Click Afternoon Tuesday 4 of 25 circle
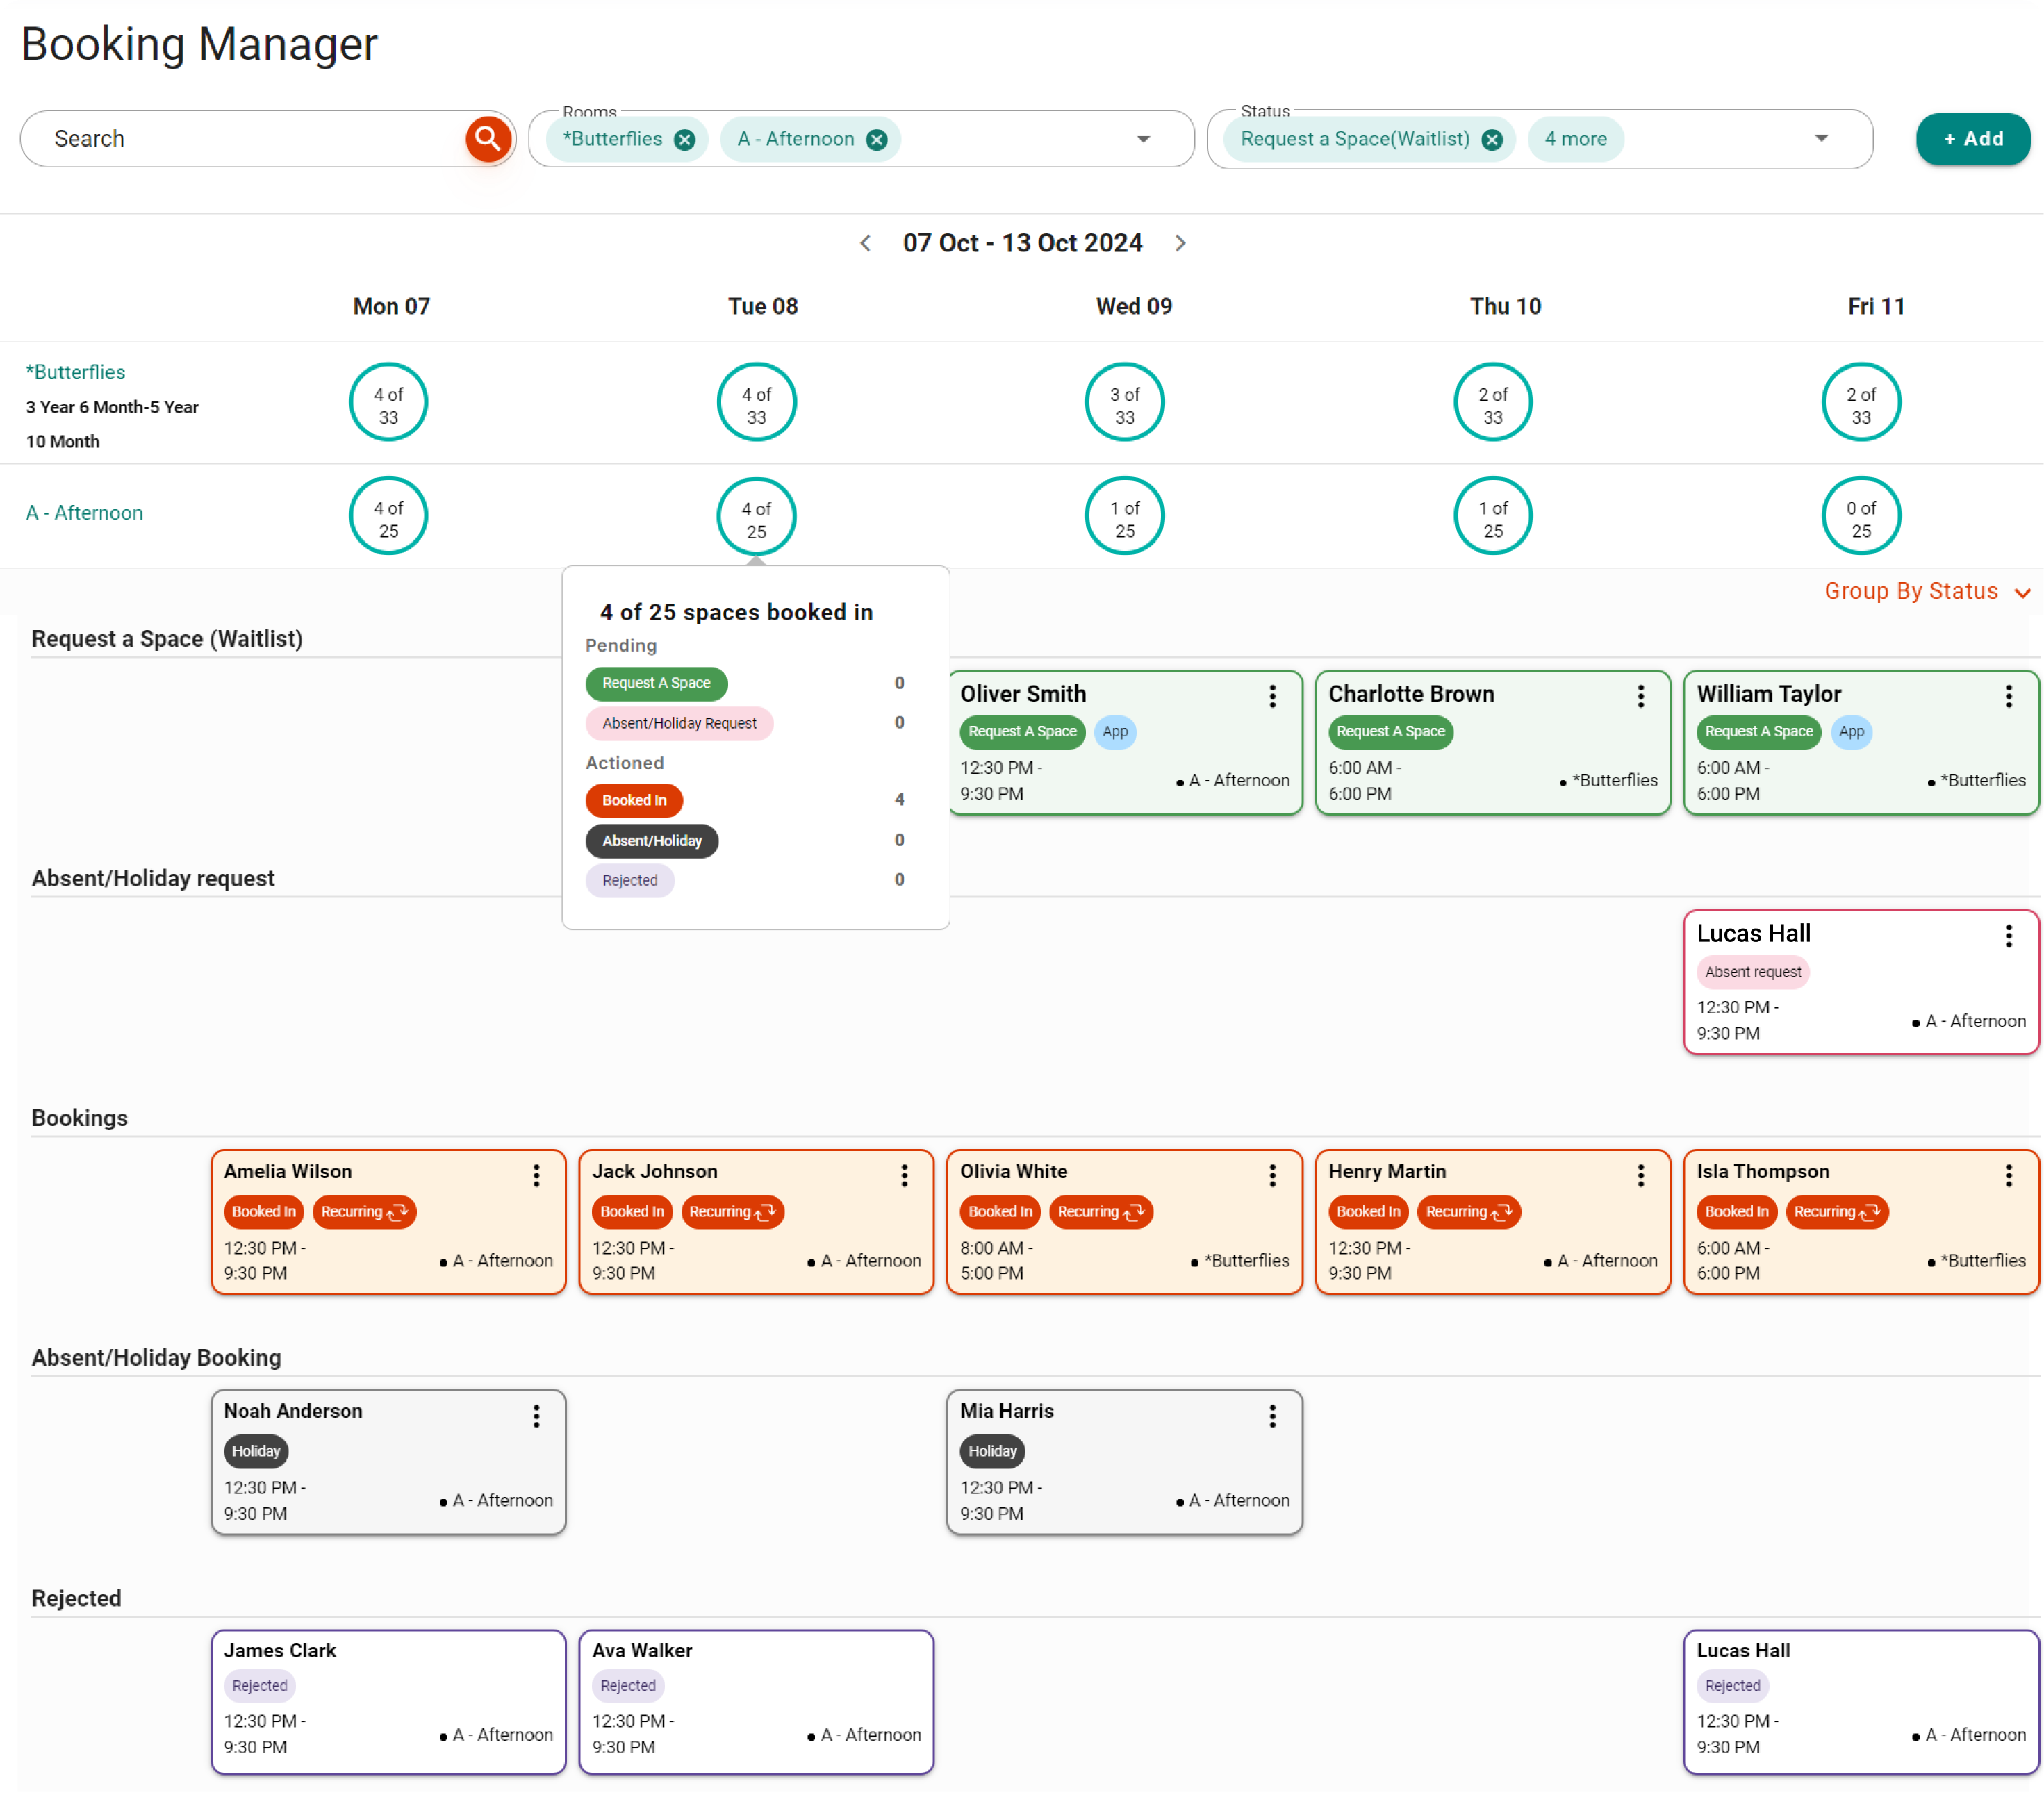Viewport: 2044px width, 1804px height. [756, 516]
